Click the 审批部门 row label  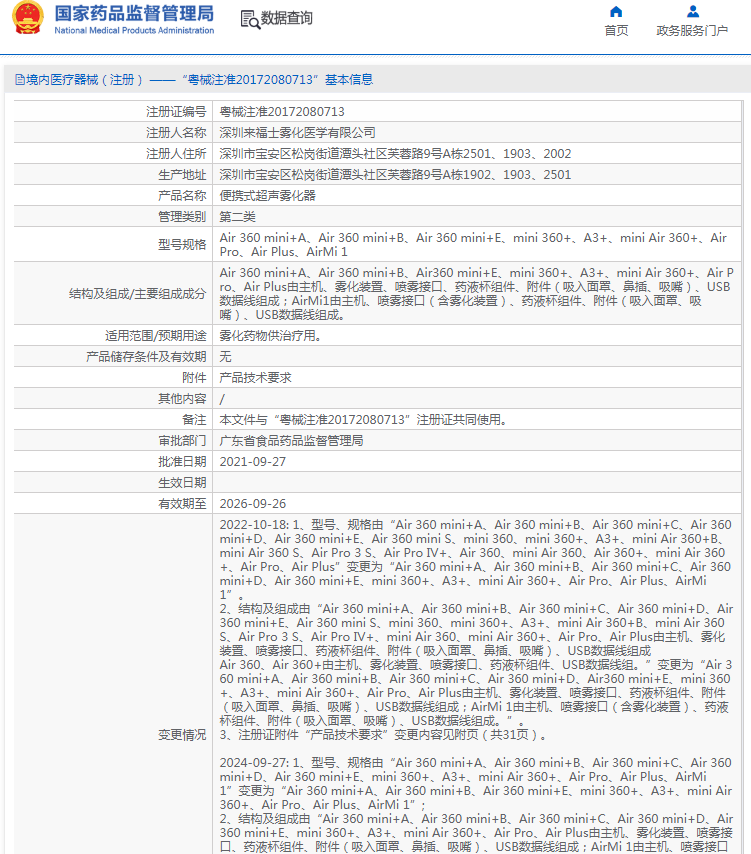coord(182,441)
